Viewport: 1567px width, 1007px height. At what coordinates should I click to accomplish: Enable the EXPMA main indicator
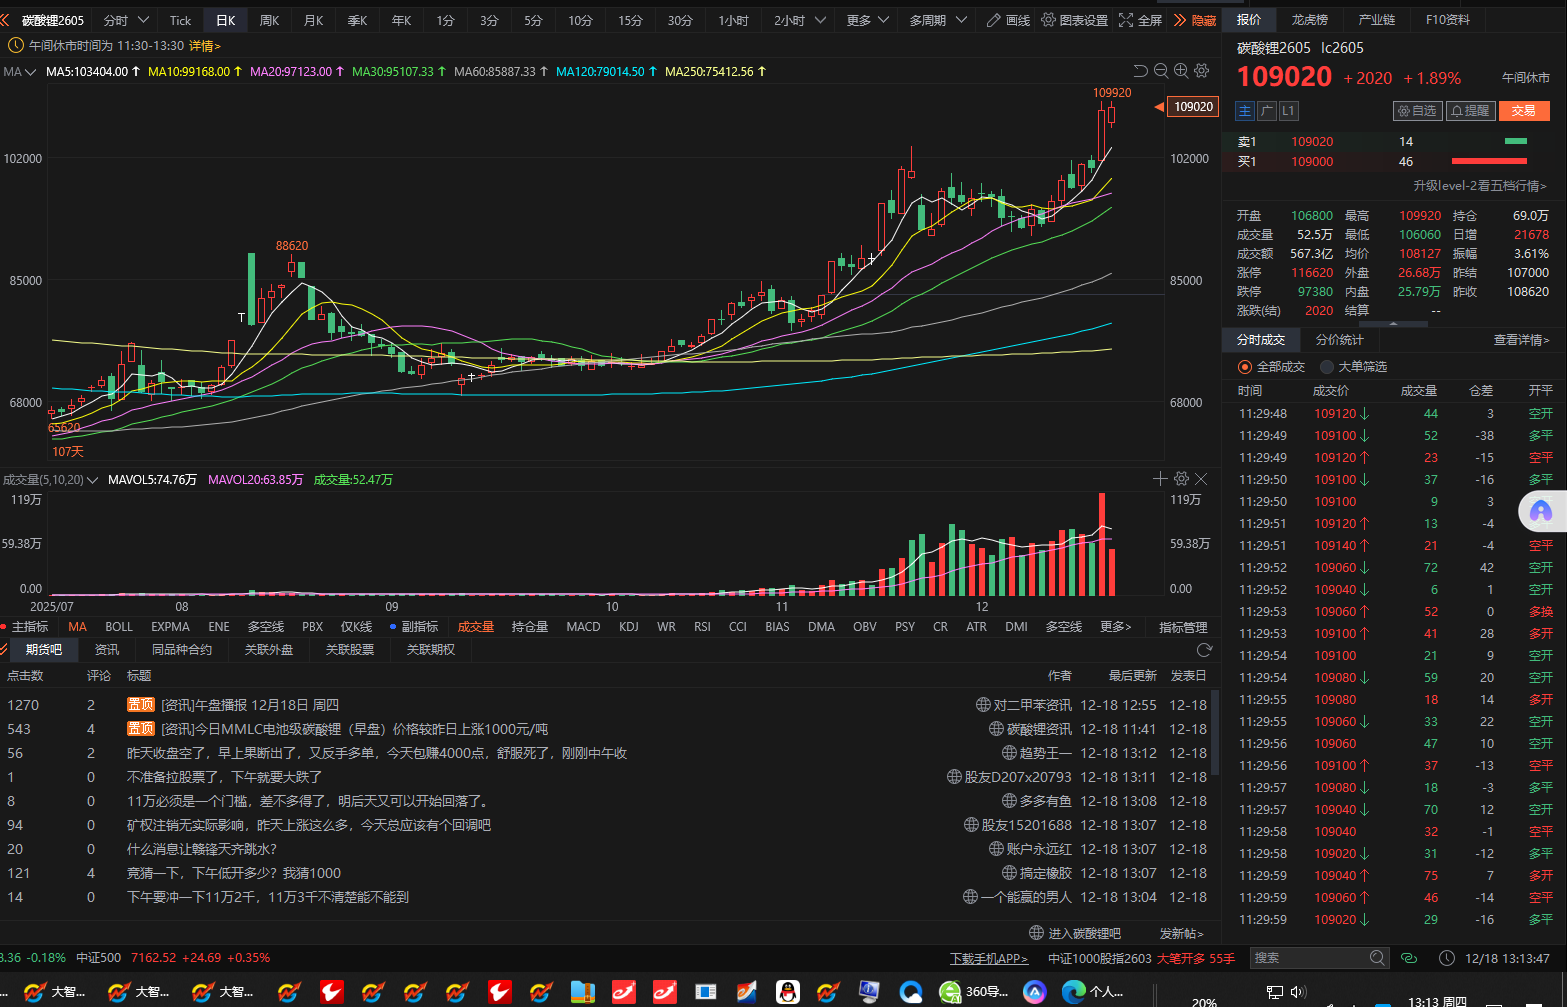pos(170,627)
